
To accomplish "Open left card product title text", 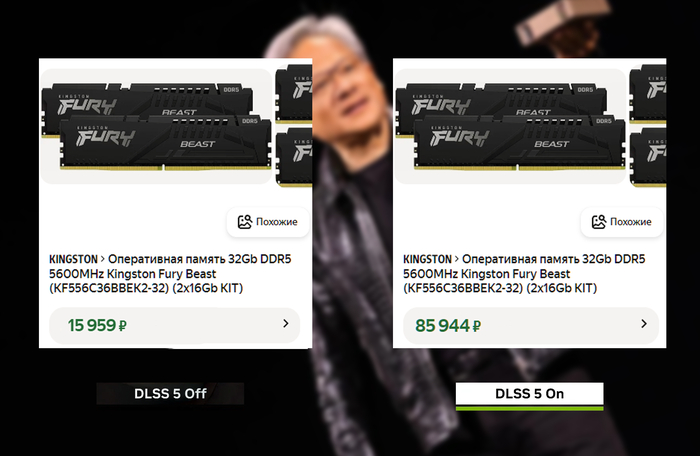I will (x=170, y=274).
